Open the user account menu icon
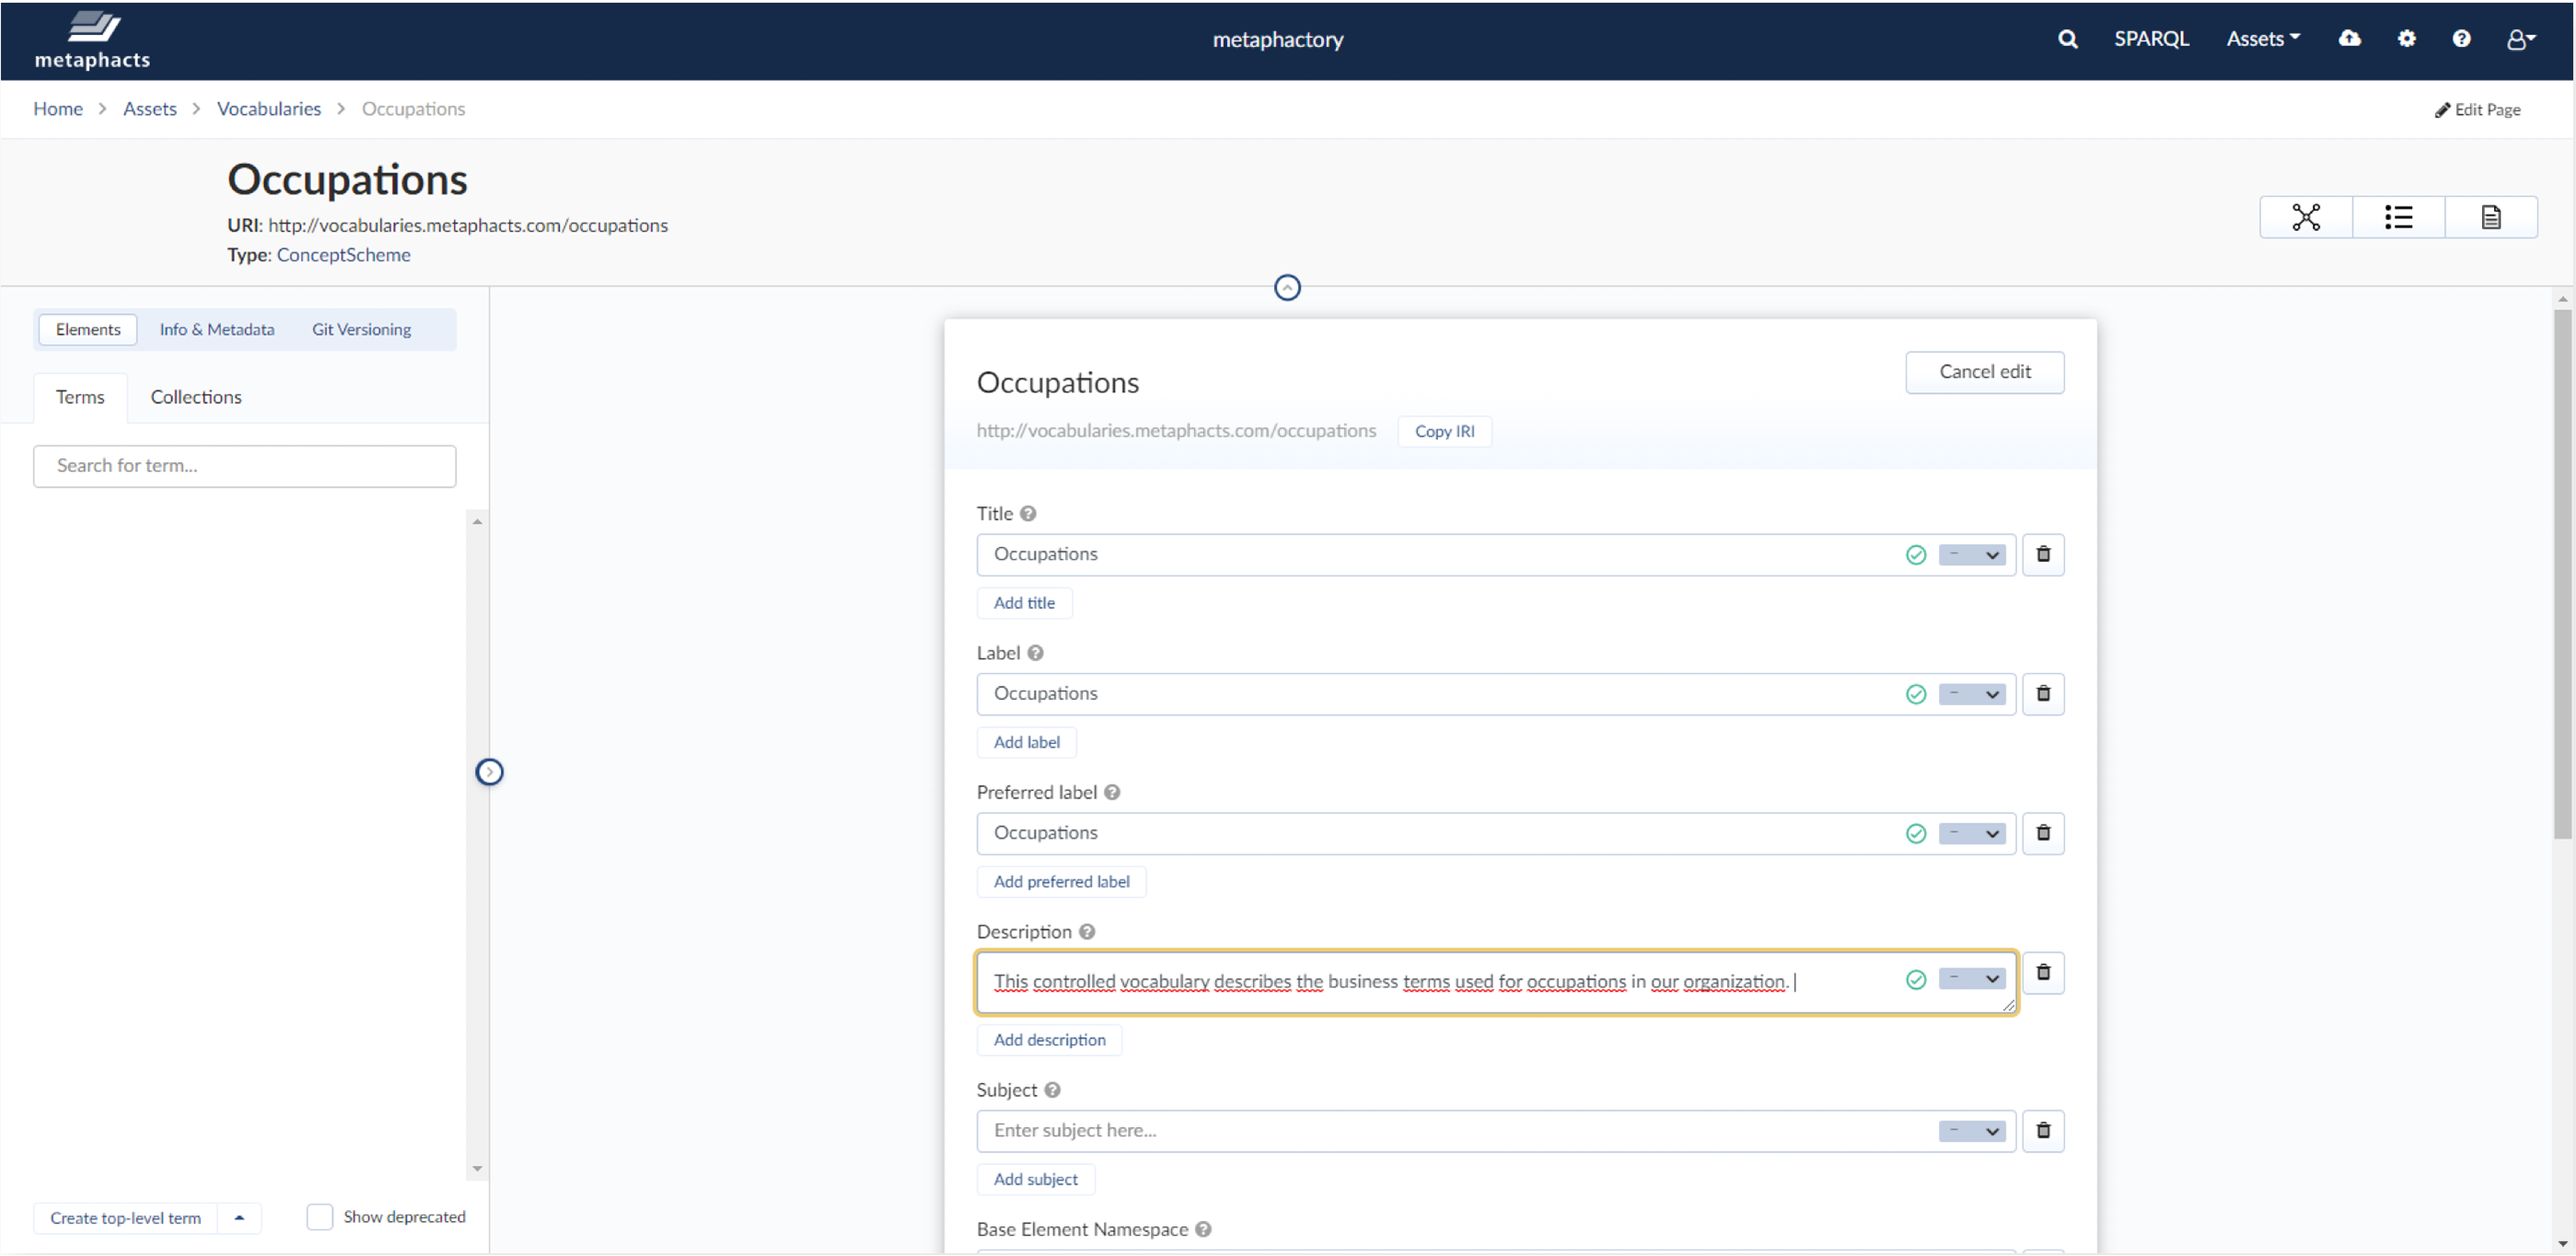Screen dimensions: 2576x1256 [x=2520, y=39]
